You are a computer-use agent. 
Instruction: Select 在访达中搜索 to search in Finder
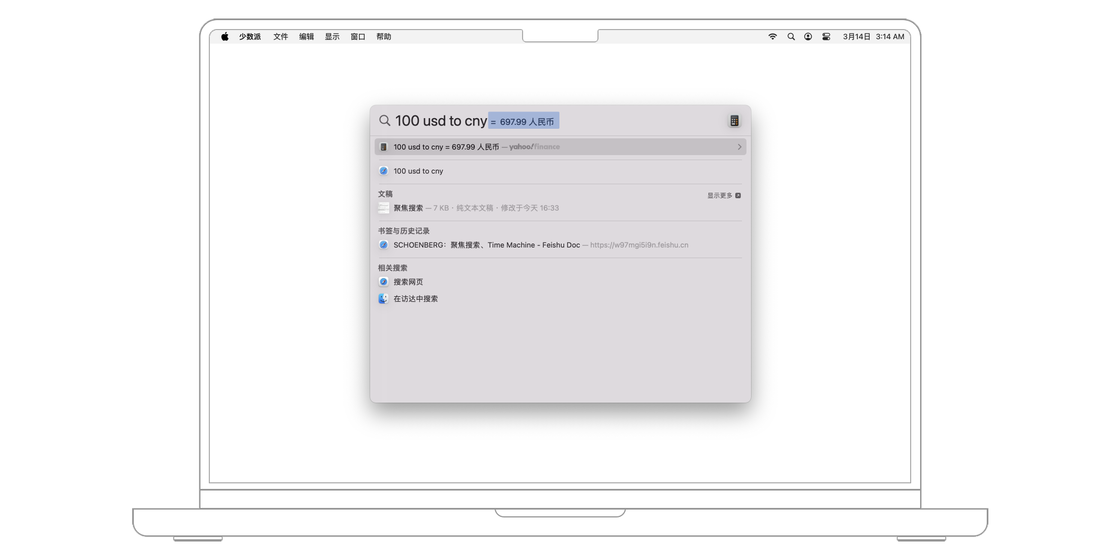click(x=561, y=299)
